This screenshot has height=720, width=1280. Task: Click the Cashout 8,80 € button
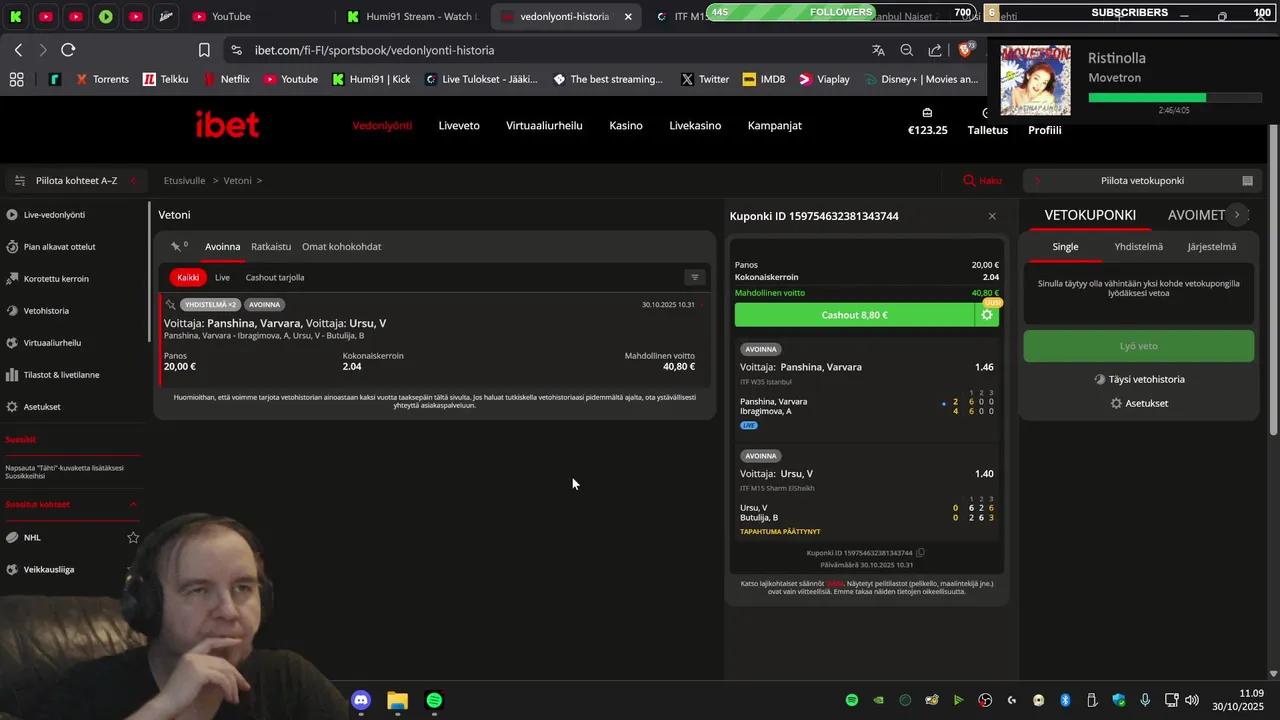855,315
